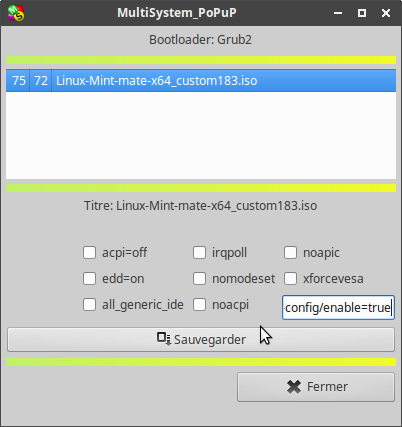Enable the acpi=off checkbox
Viewport: 402px width, 427px height.
click(x=89, y=252)
